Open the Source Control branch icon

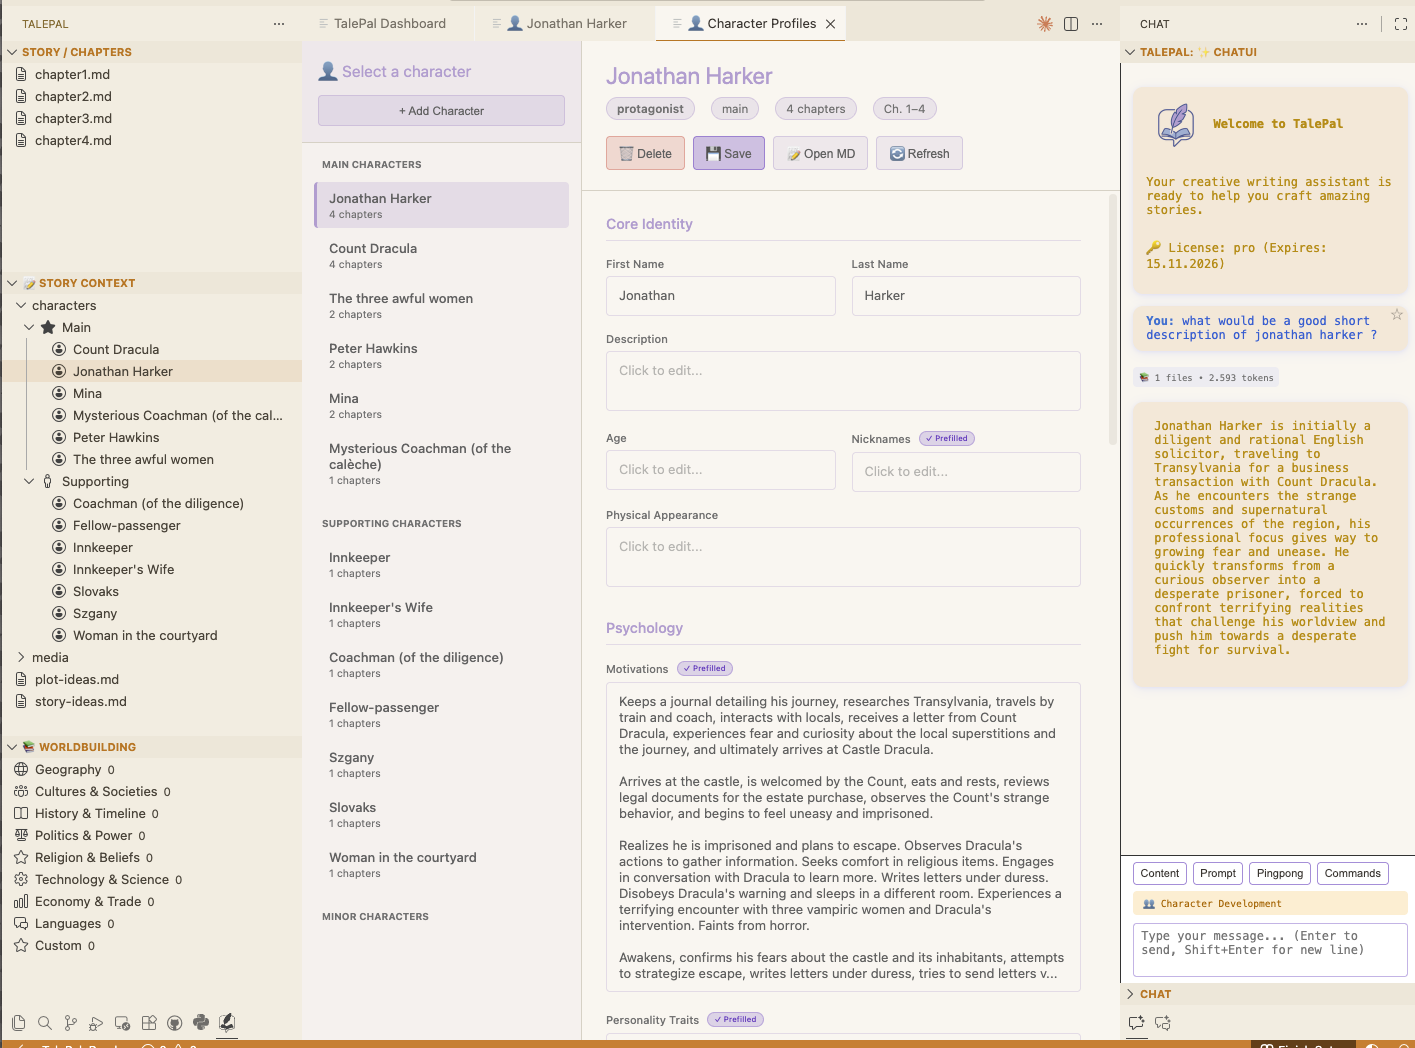pos(70,1022)
